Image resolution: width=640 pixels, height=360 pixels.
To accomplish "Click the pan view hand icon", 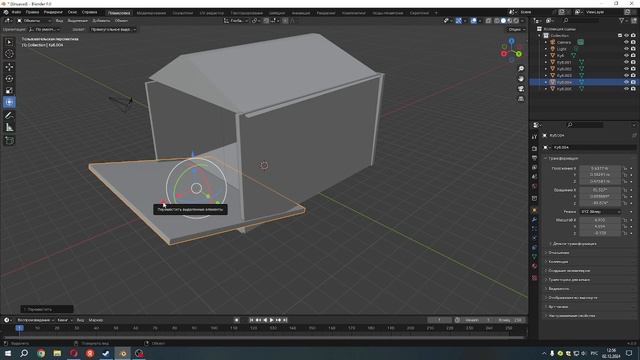I will tap(521, 79).
